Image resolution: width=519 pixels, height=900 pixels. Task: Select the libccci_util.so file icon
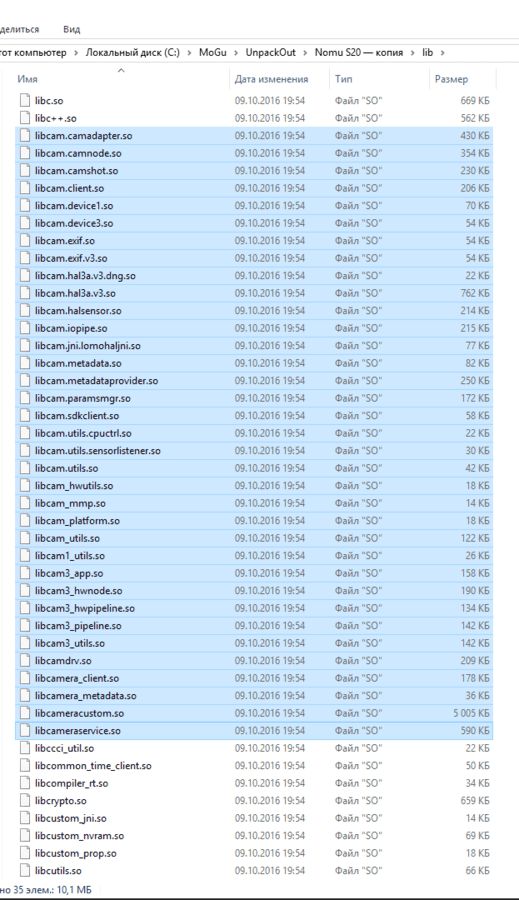(x=24, y=748)
